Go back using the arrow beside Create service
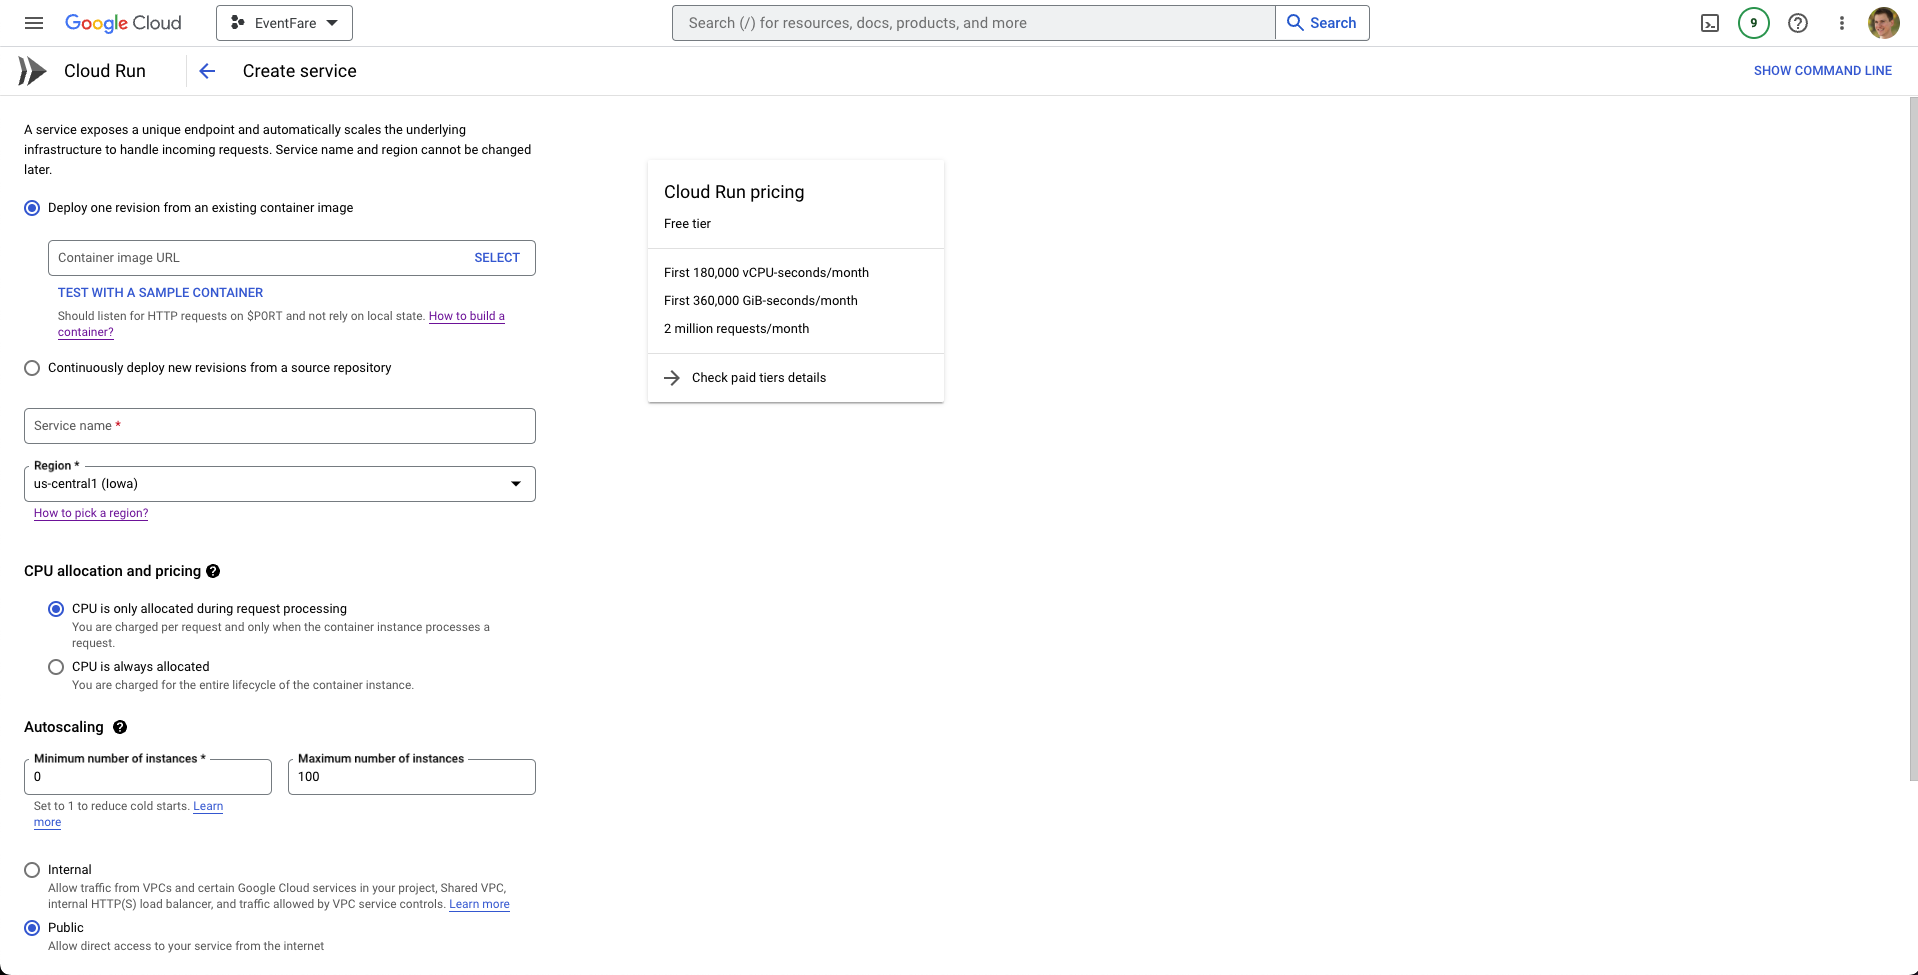Screen dimensions: 1918x975 (206, 71)
